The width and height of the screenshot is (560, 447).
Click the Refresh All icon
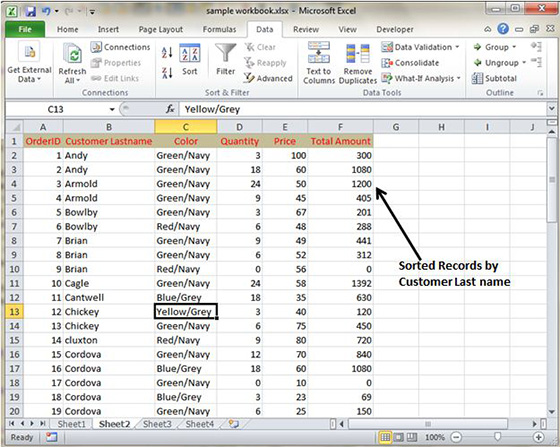[72, 54]
